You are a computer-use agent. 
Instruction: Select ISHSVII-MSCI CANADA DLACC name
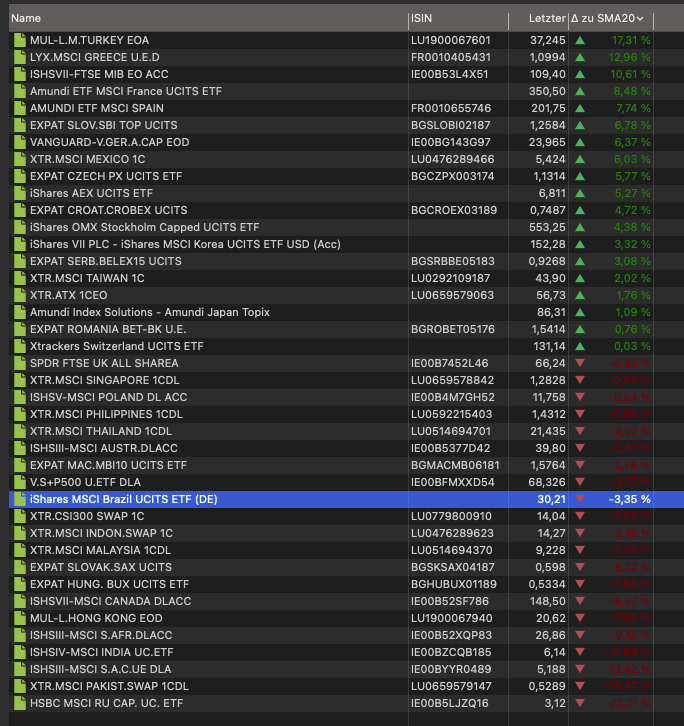pos(111,601)
